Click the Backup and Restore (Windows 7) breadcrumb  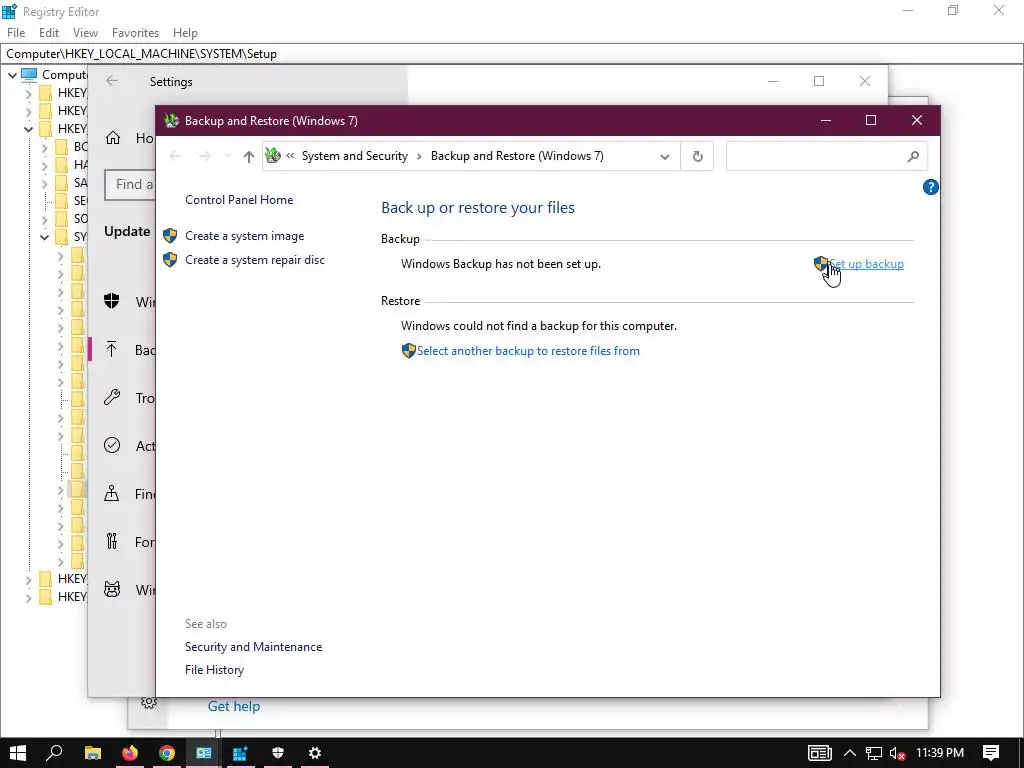pyautogui.click(x=517, y=156)
